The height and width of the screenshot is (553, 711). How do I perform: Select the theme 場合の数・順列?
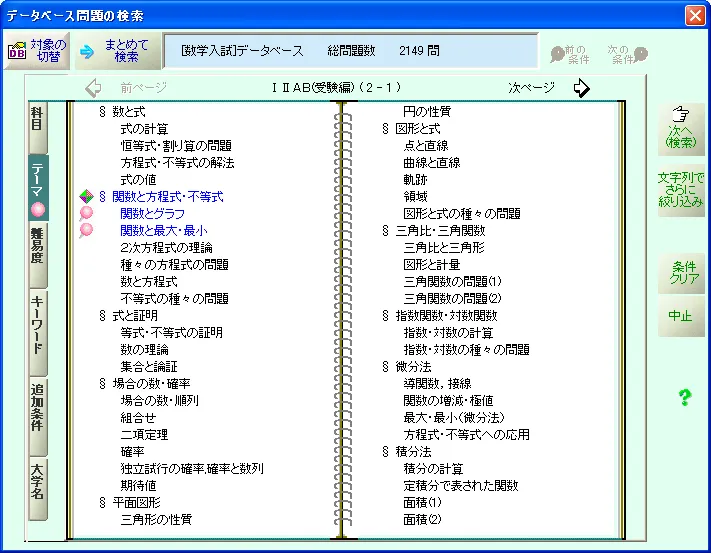(160, 400)
